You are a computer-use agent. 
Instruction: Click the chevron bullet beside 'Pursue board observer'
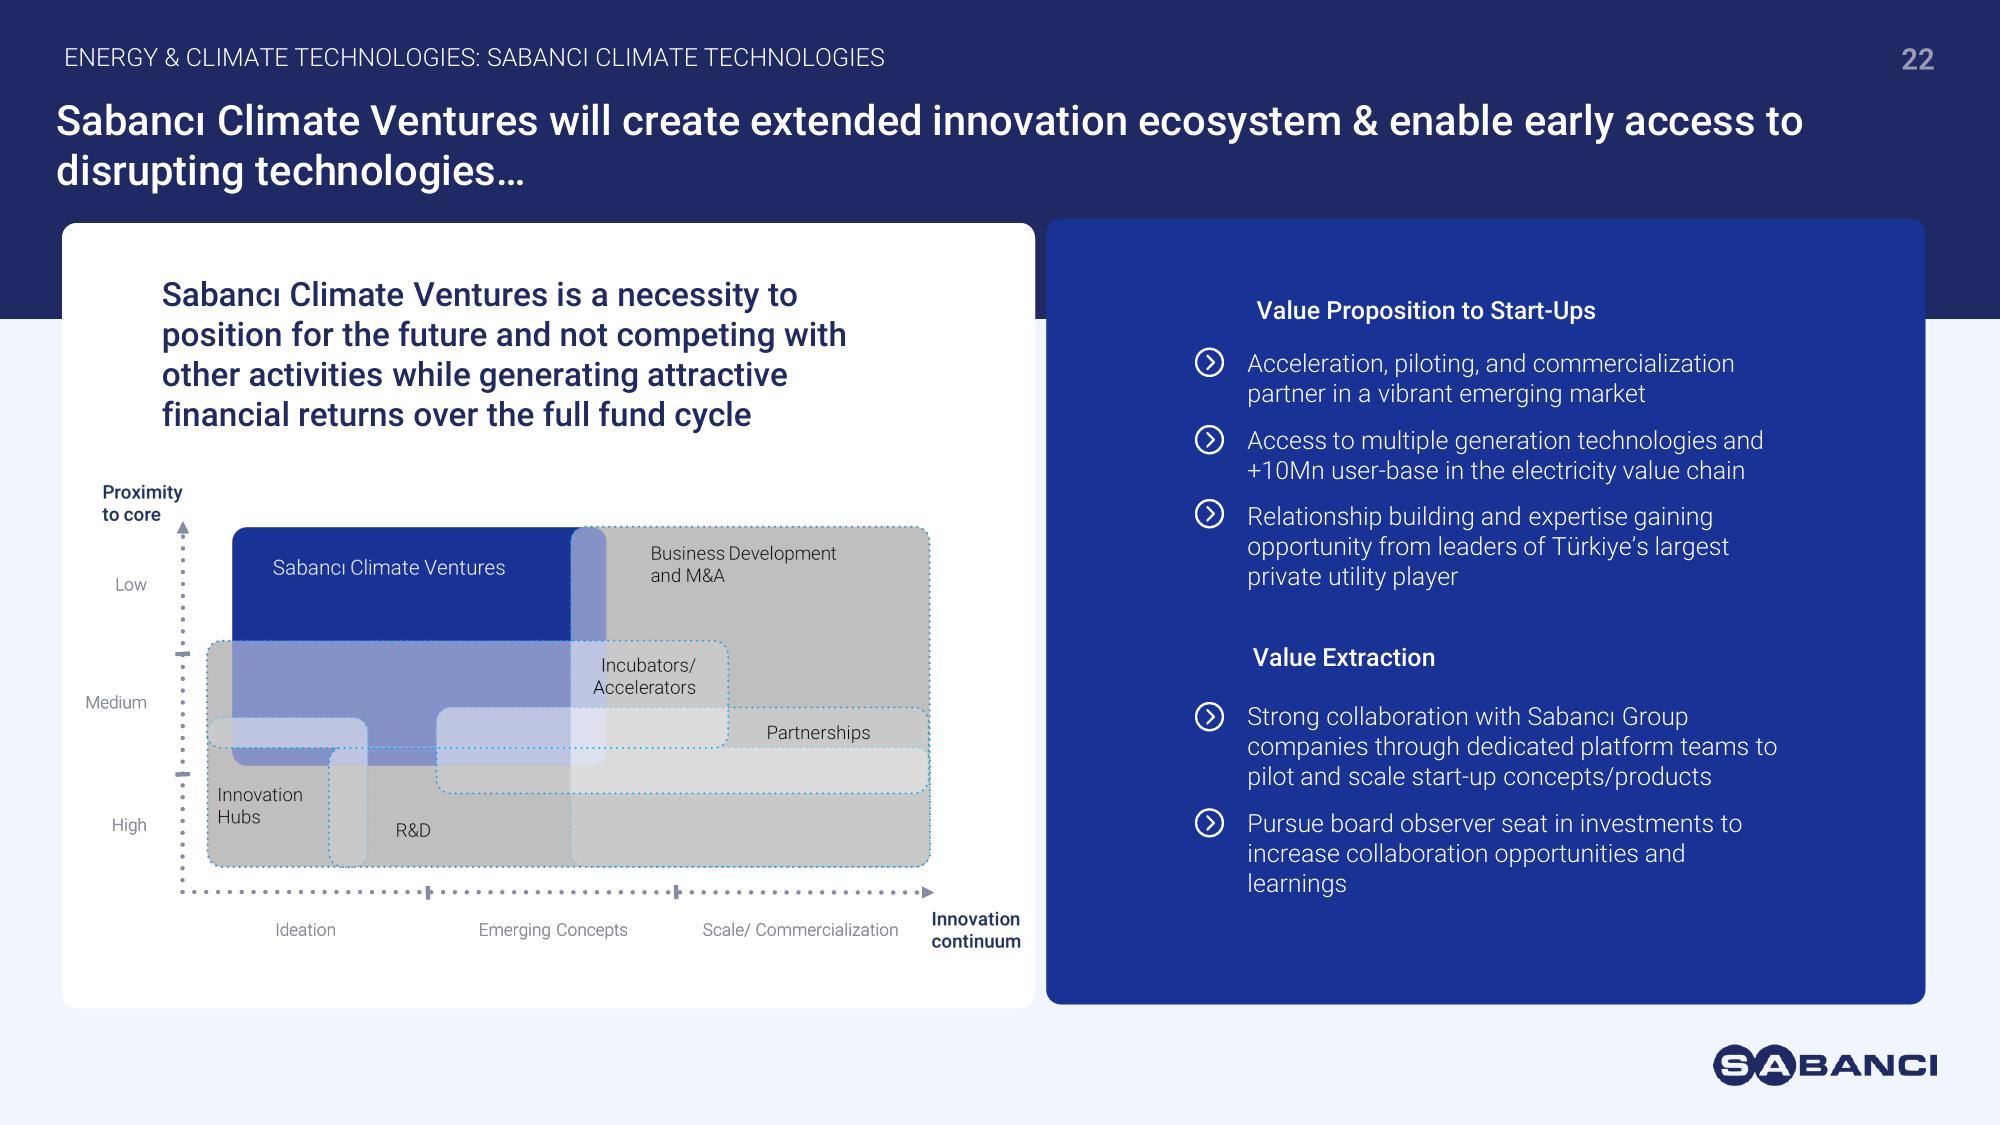[1209, 823]
